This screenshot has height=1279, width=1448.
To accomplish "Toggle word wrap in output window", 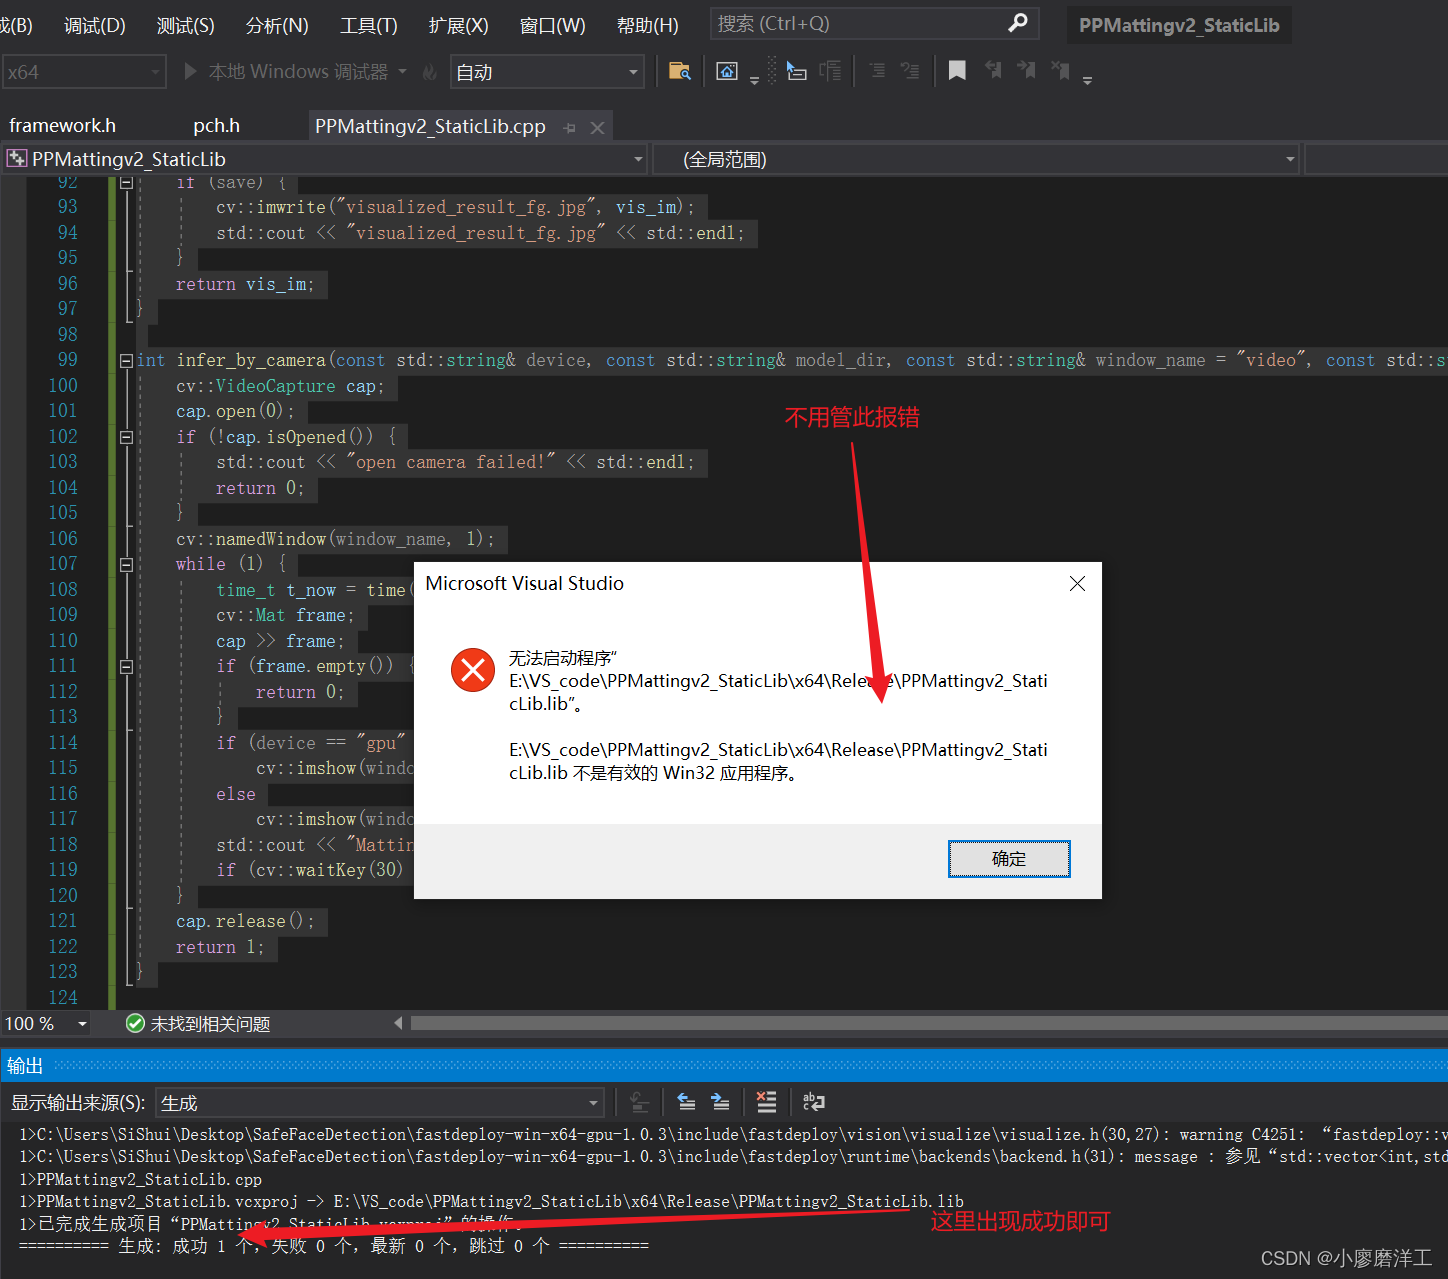I will [813, 1102].
